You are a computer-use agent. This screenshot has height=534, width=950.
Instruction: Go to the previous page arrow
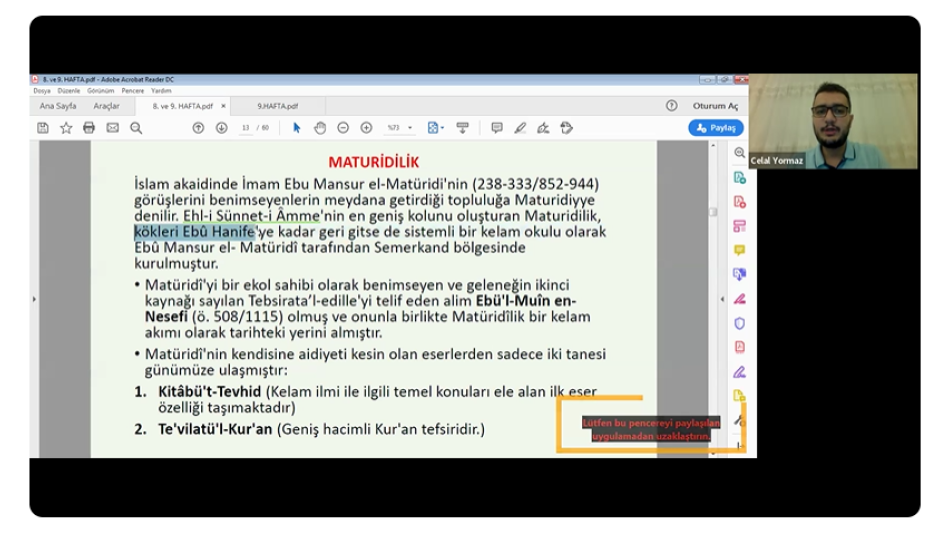tap(198, 128)
